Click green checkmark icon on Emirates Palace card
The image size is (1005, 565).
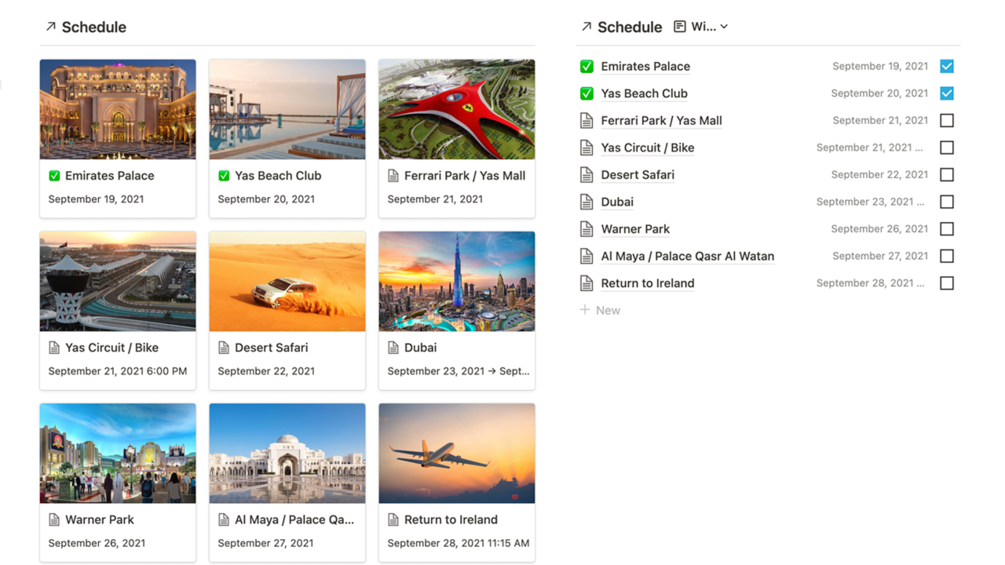(54, 176)
